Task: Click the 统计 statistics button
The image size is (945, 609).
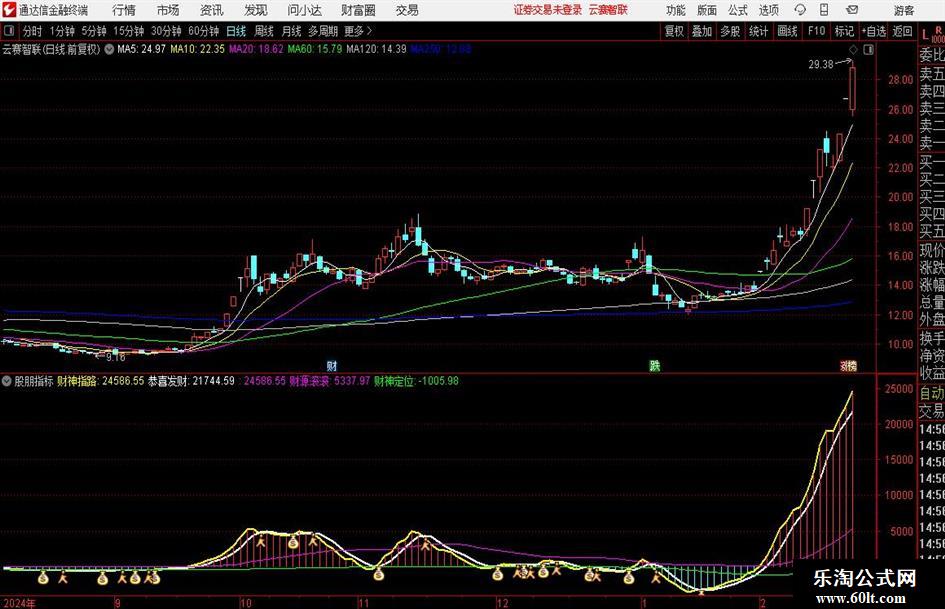Action: click(758, 31)
